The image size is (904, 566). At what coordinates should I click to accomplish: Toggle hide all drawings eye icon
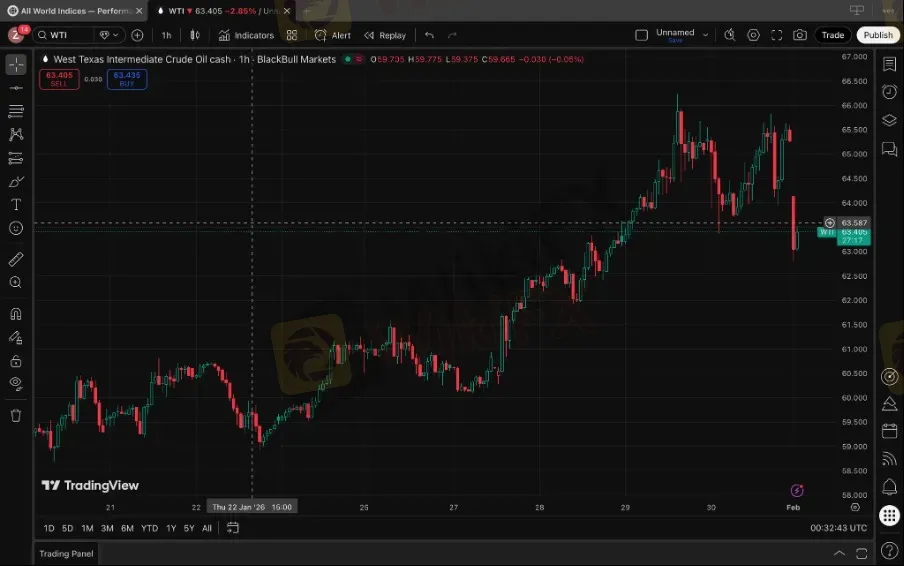(x=16, y=384)
